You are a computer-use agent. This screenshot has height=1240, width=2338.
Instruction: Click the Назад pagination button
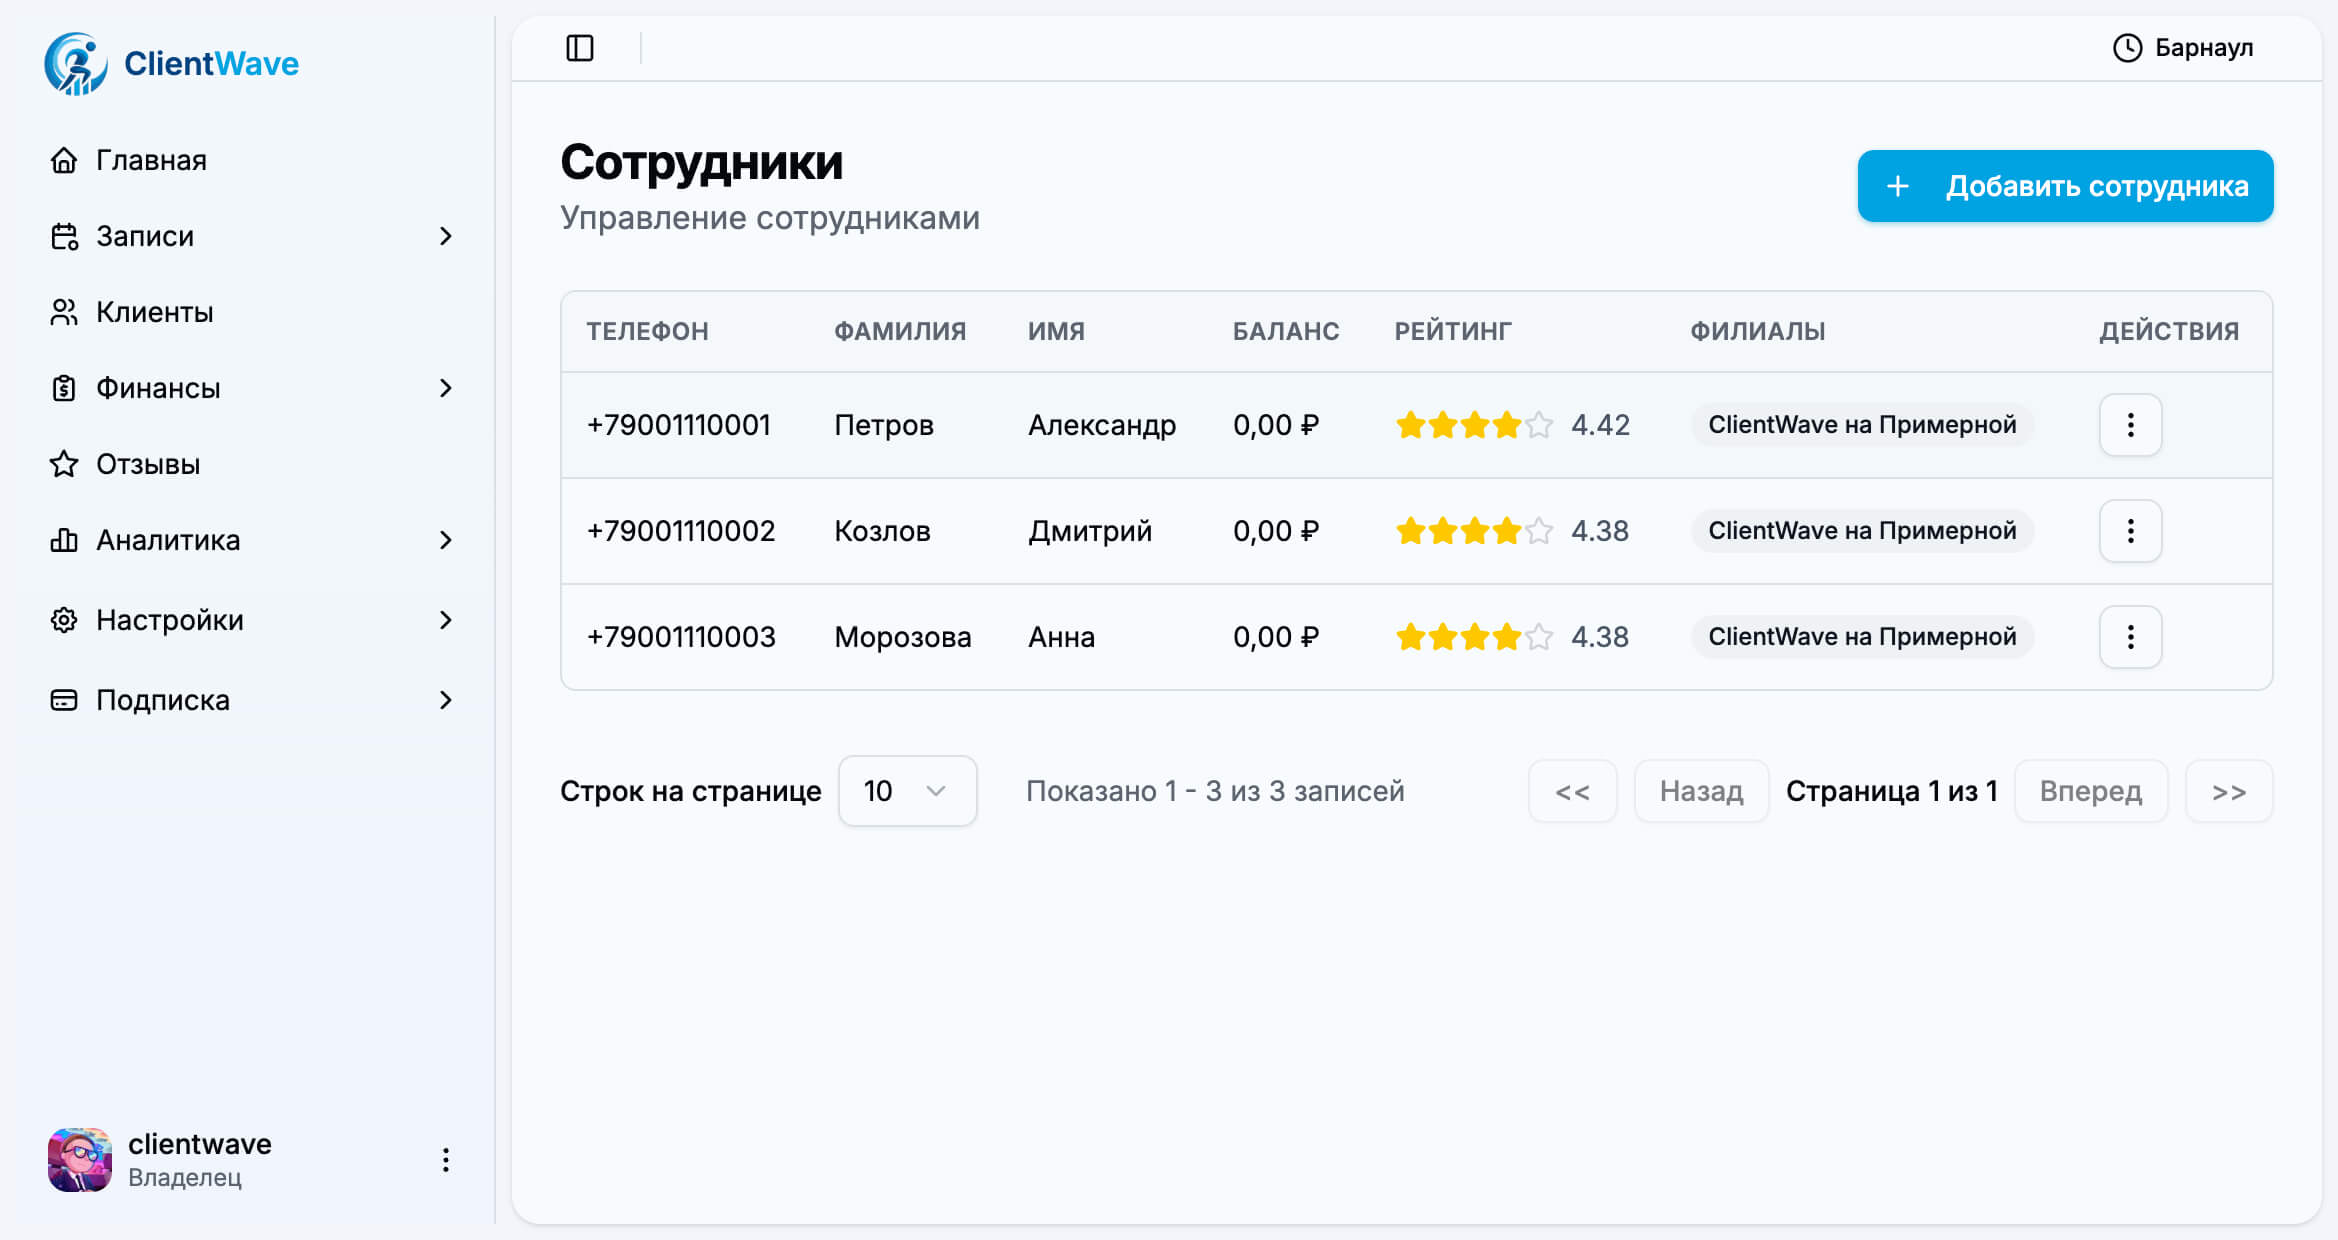[x=1701, y=791]
